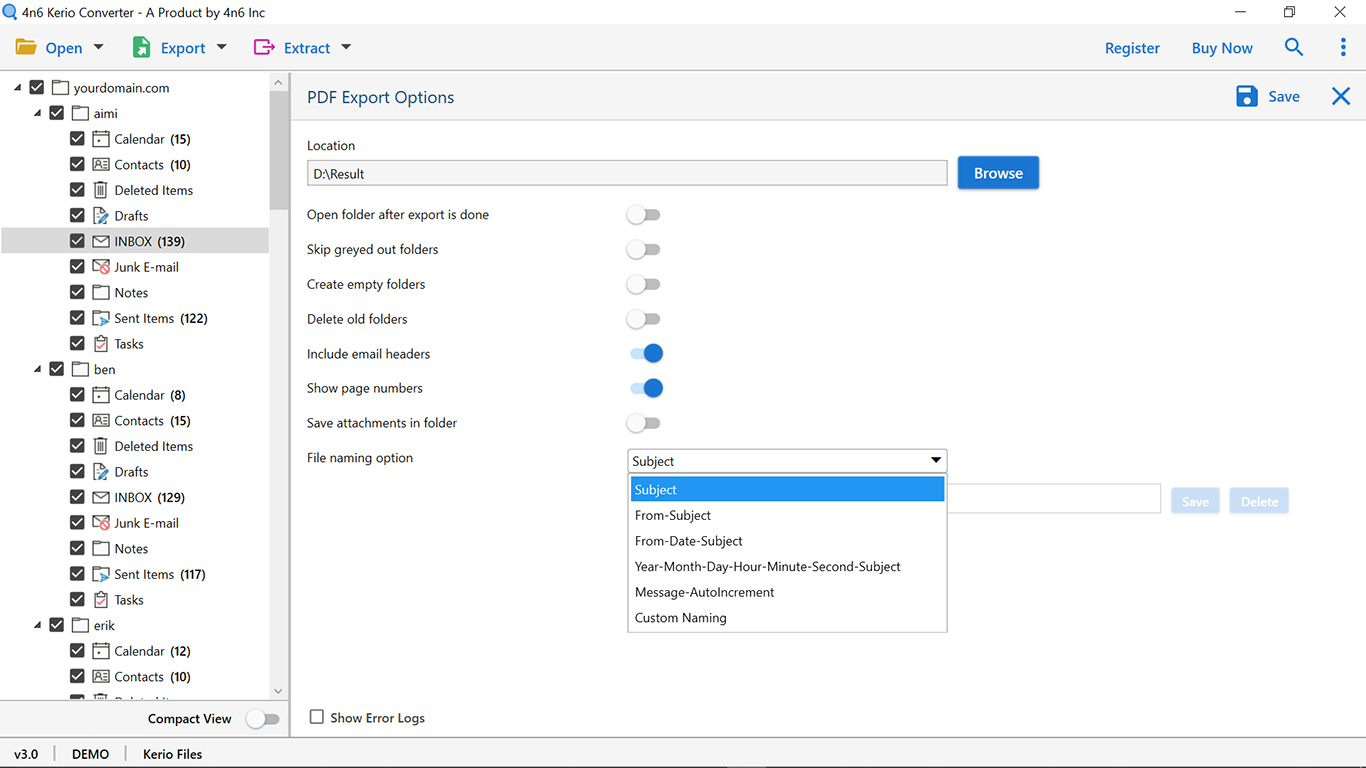Click the Browse button
This screenshot has height=768, width=1366.
pos(998,173)
